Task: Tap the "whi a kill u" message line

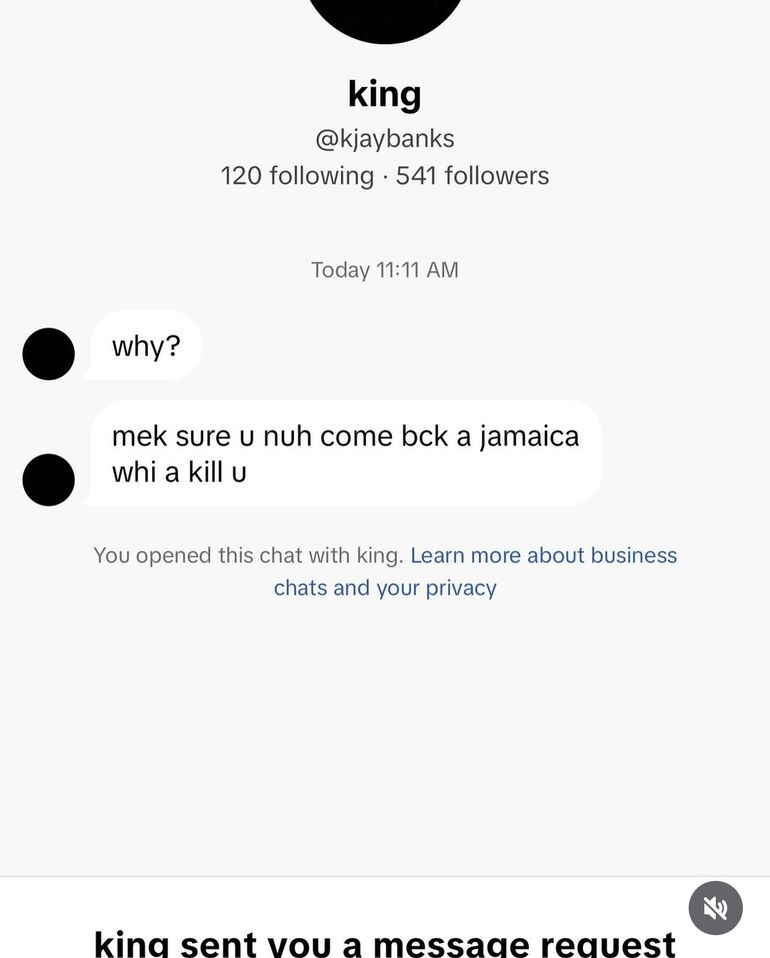Action: [x=179, y=472]
